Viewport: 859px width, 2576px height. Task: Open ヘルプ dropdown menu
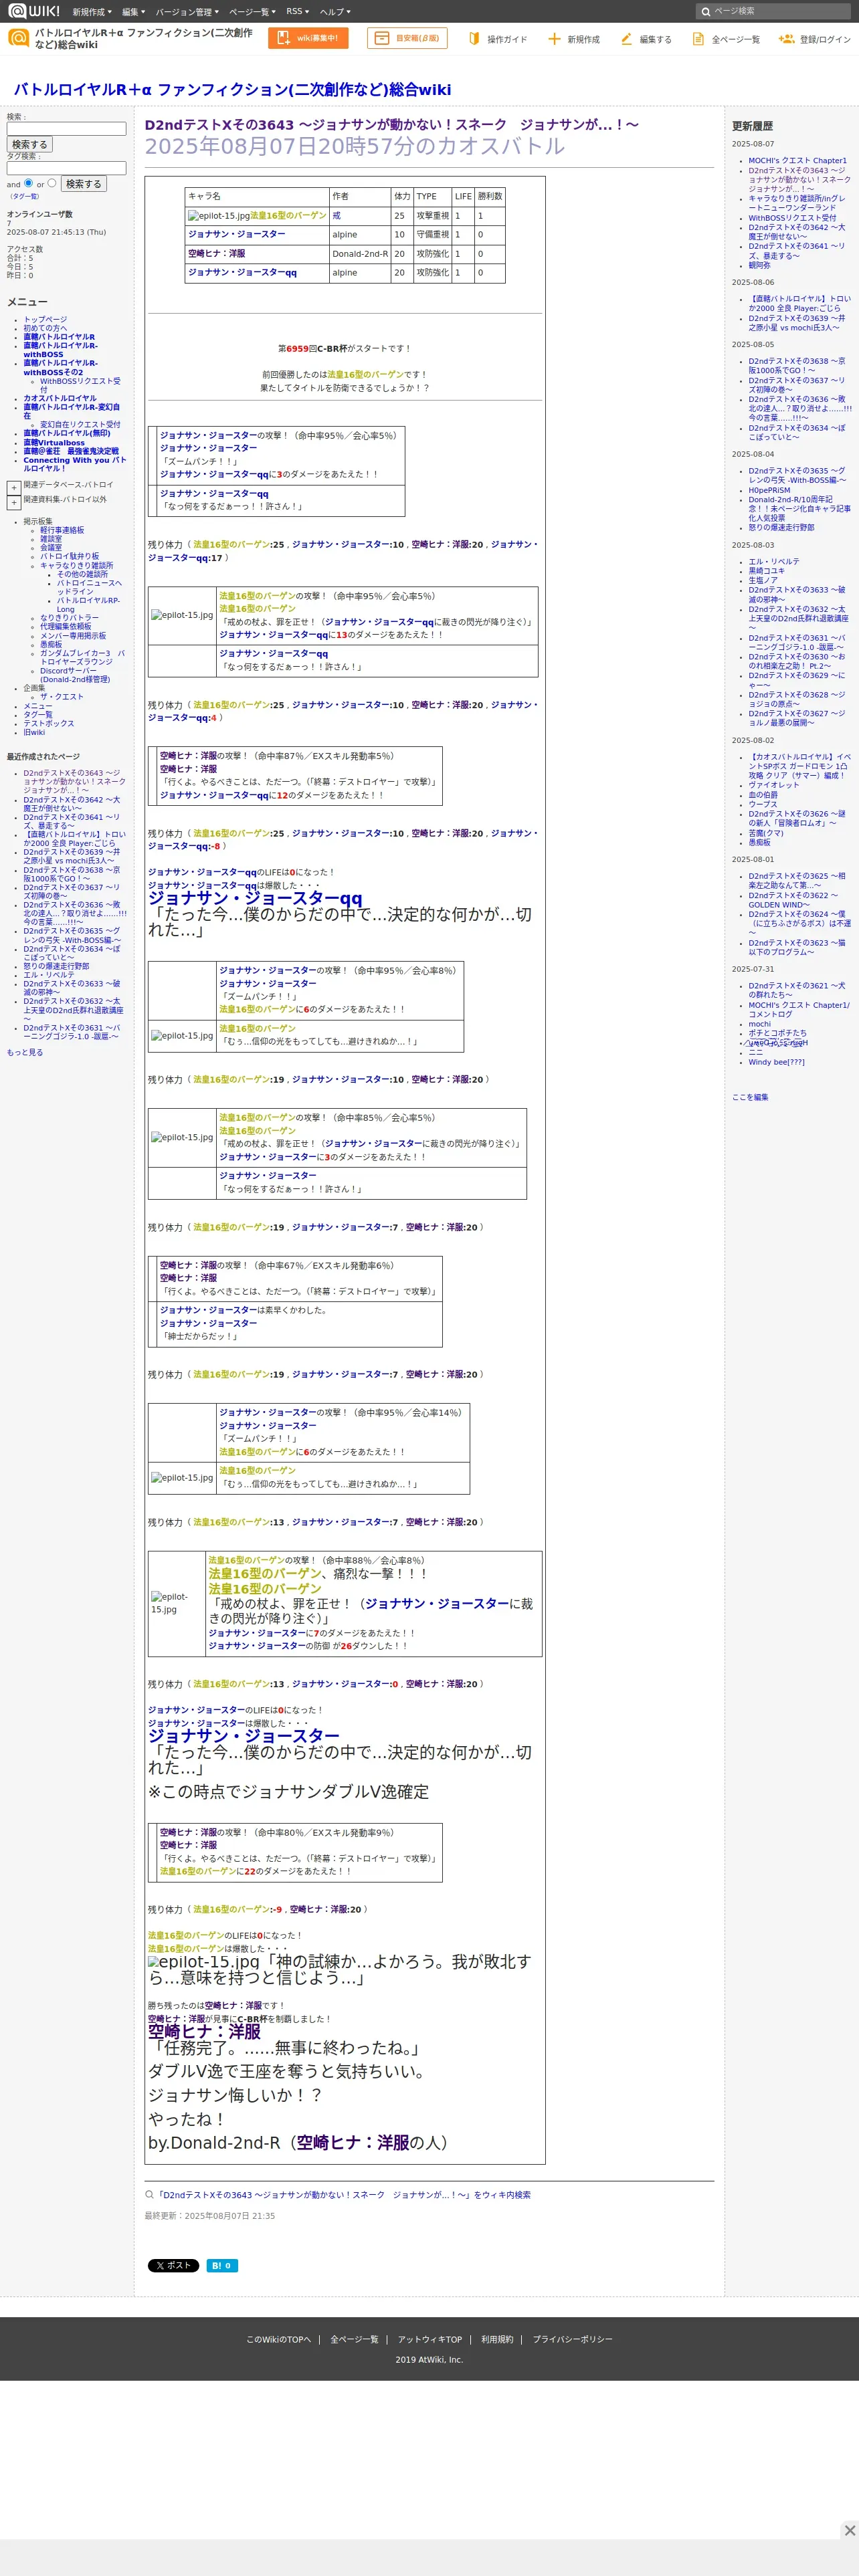(335, 12)
